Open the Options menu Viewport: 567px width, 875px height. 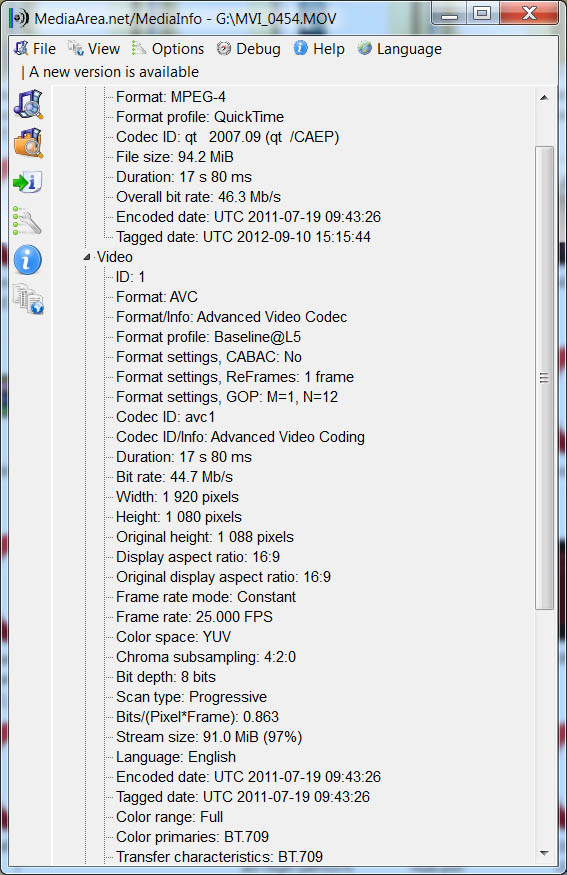click(x=168, y=49)
